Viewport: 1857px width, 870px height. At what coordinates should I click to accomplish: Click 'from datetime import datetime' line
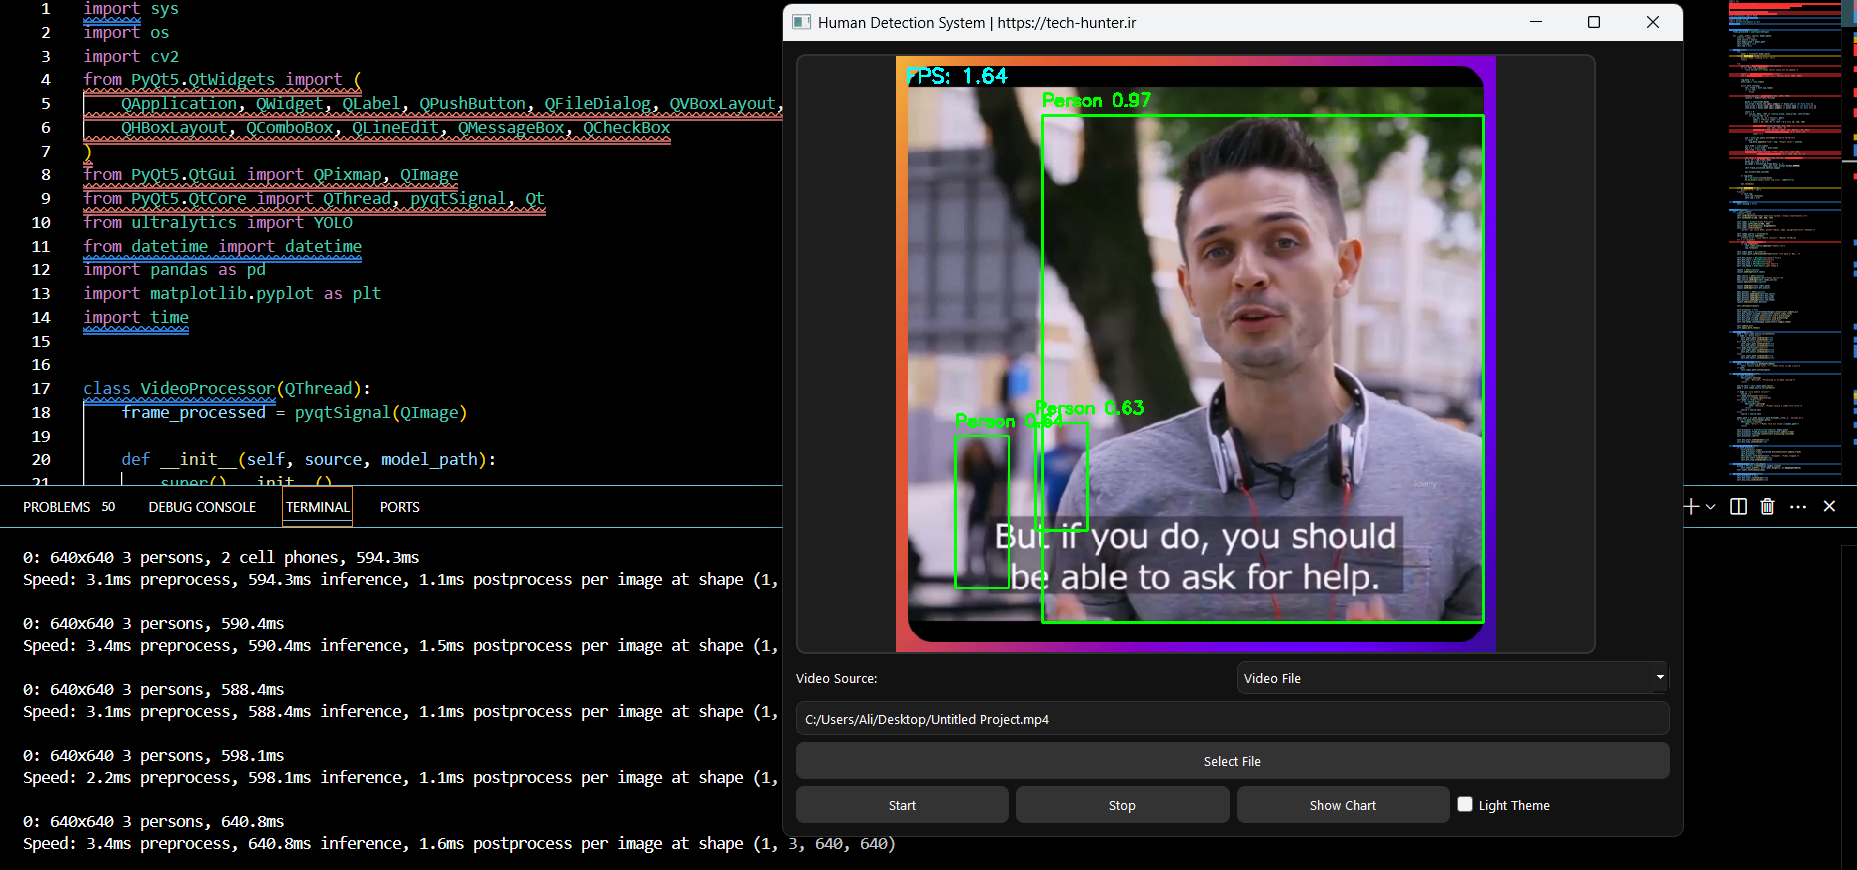(x=222, y=246)
